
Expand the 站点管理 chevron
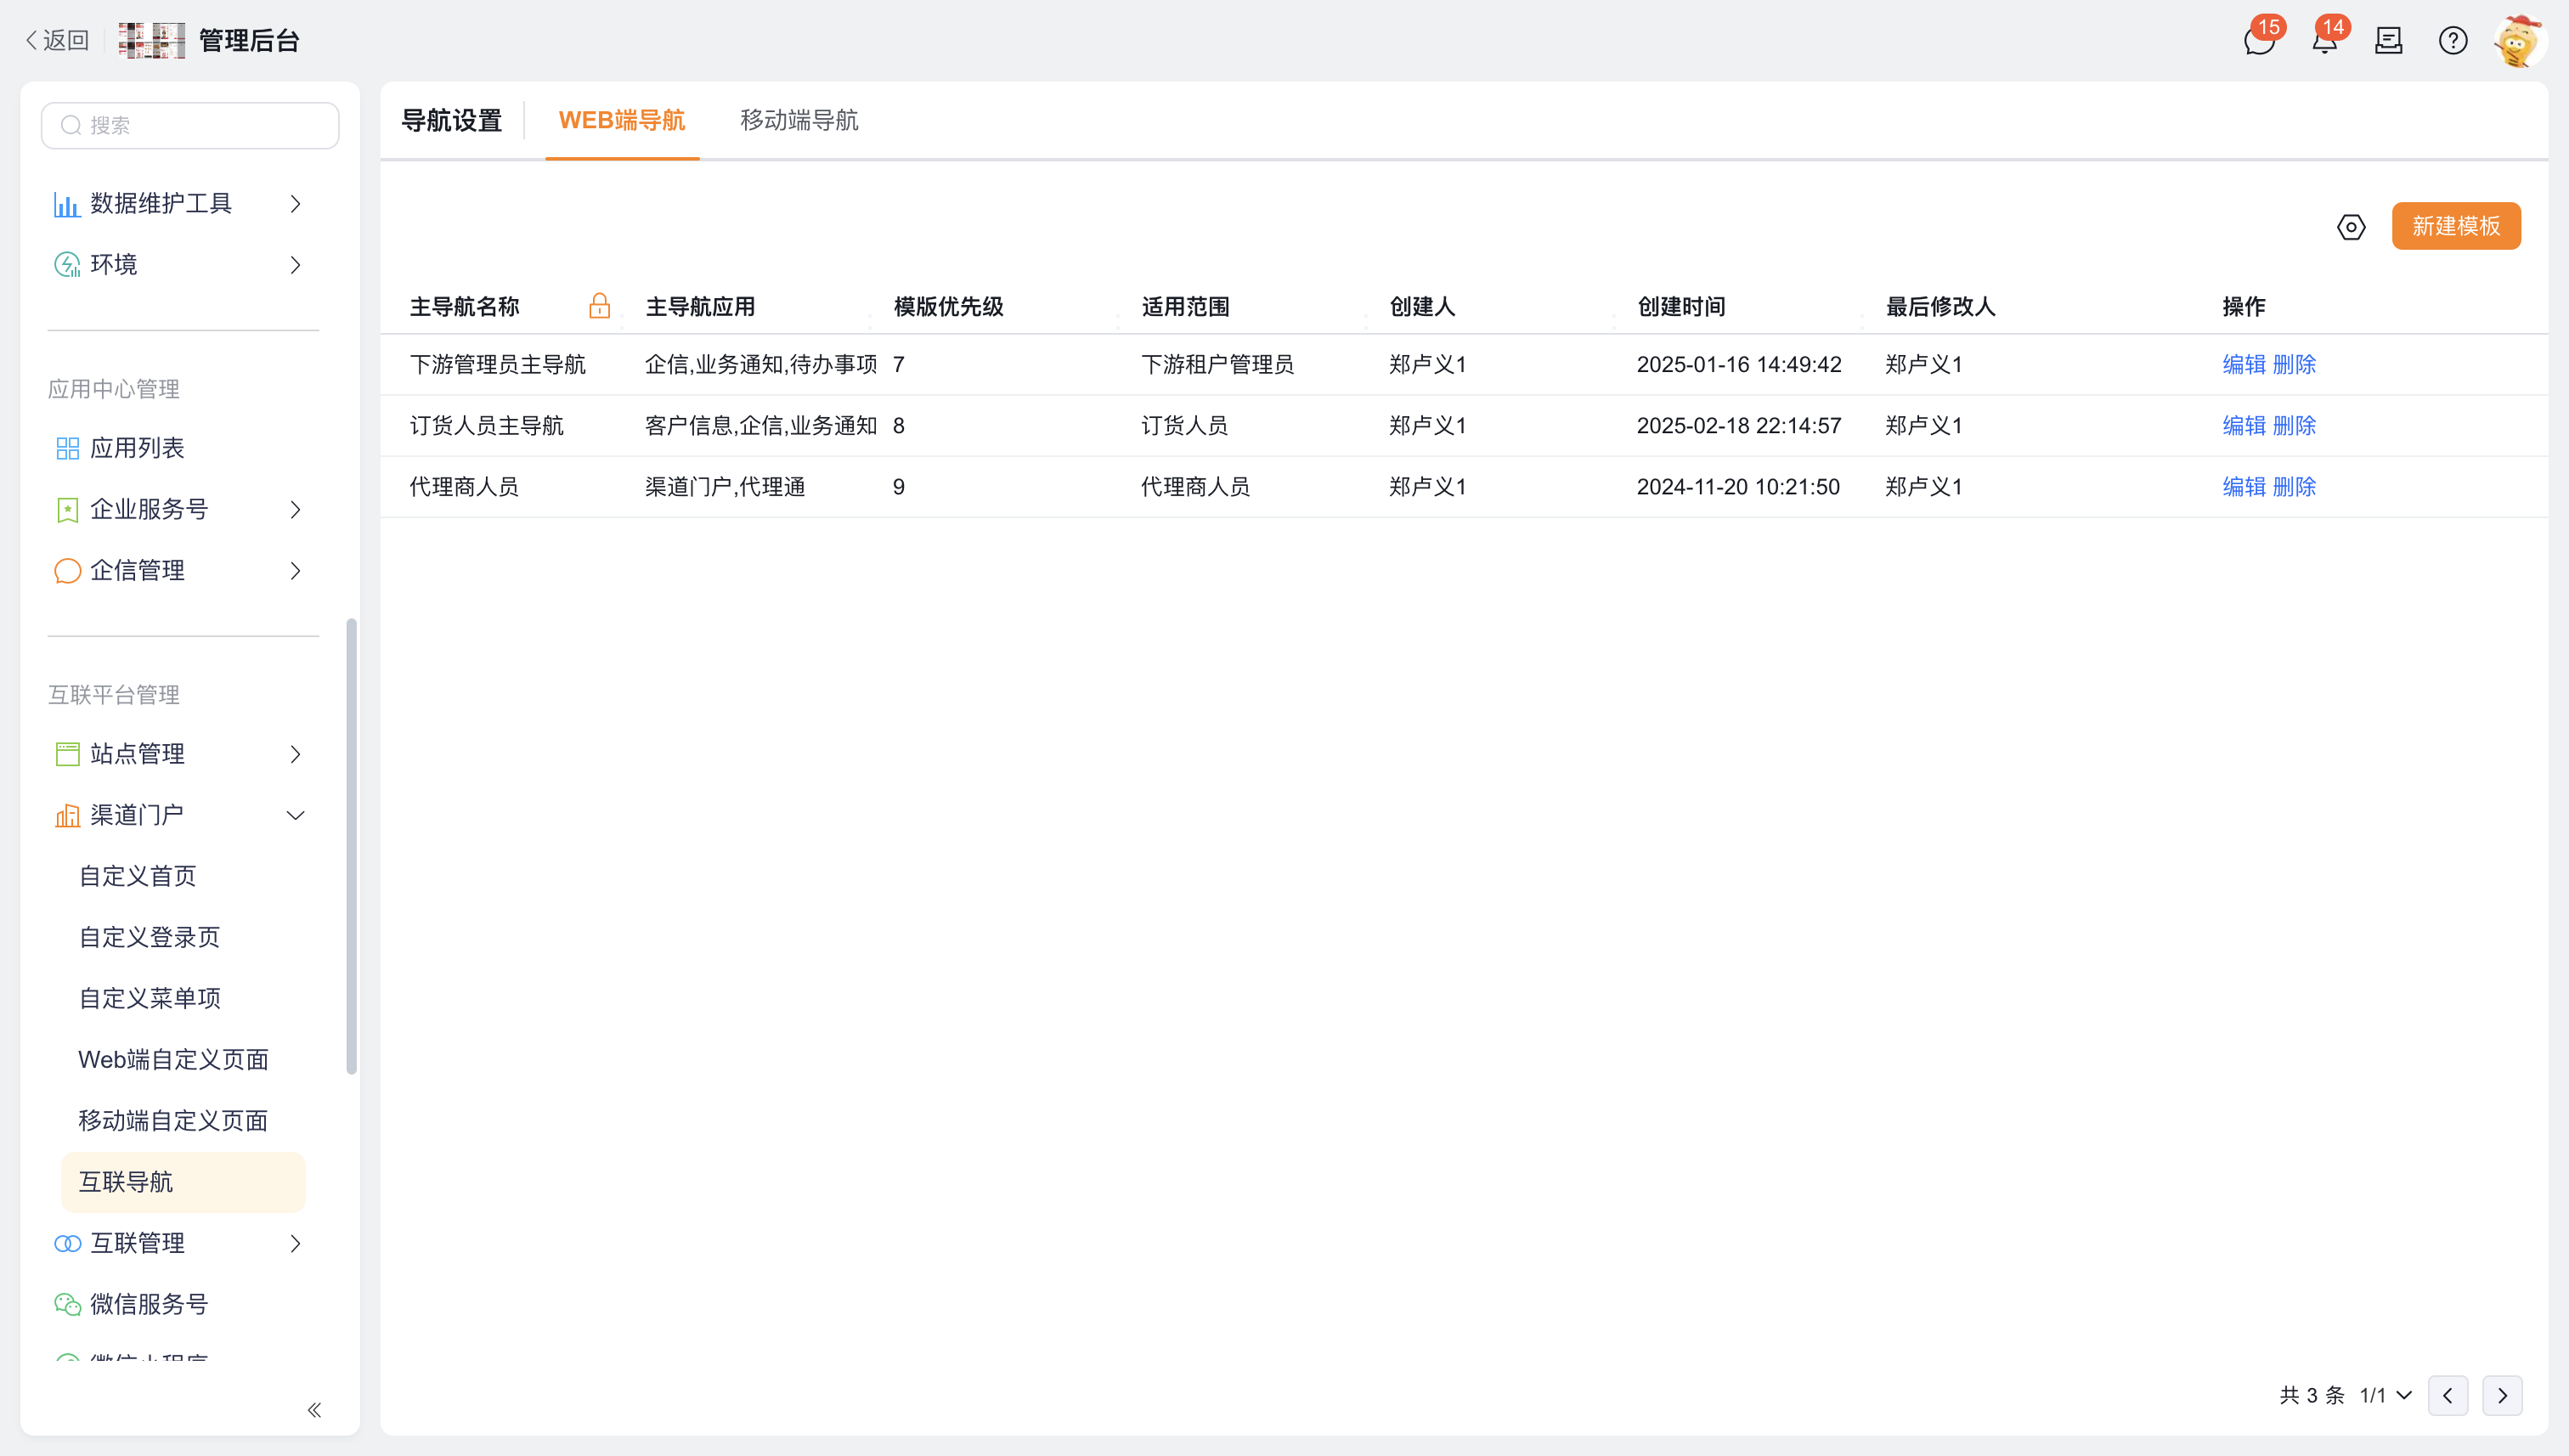(x=295, y=754)
